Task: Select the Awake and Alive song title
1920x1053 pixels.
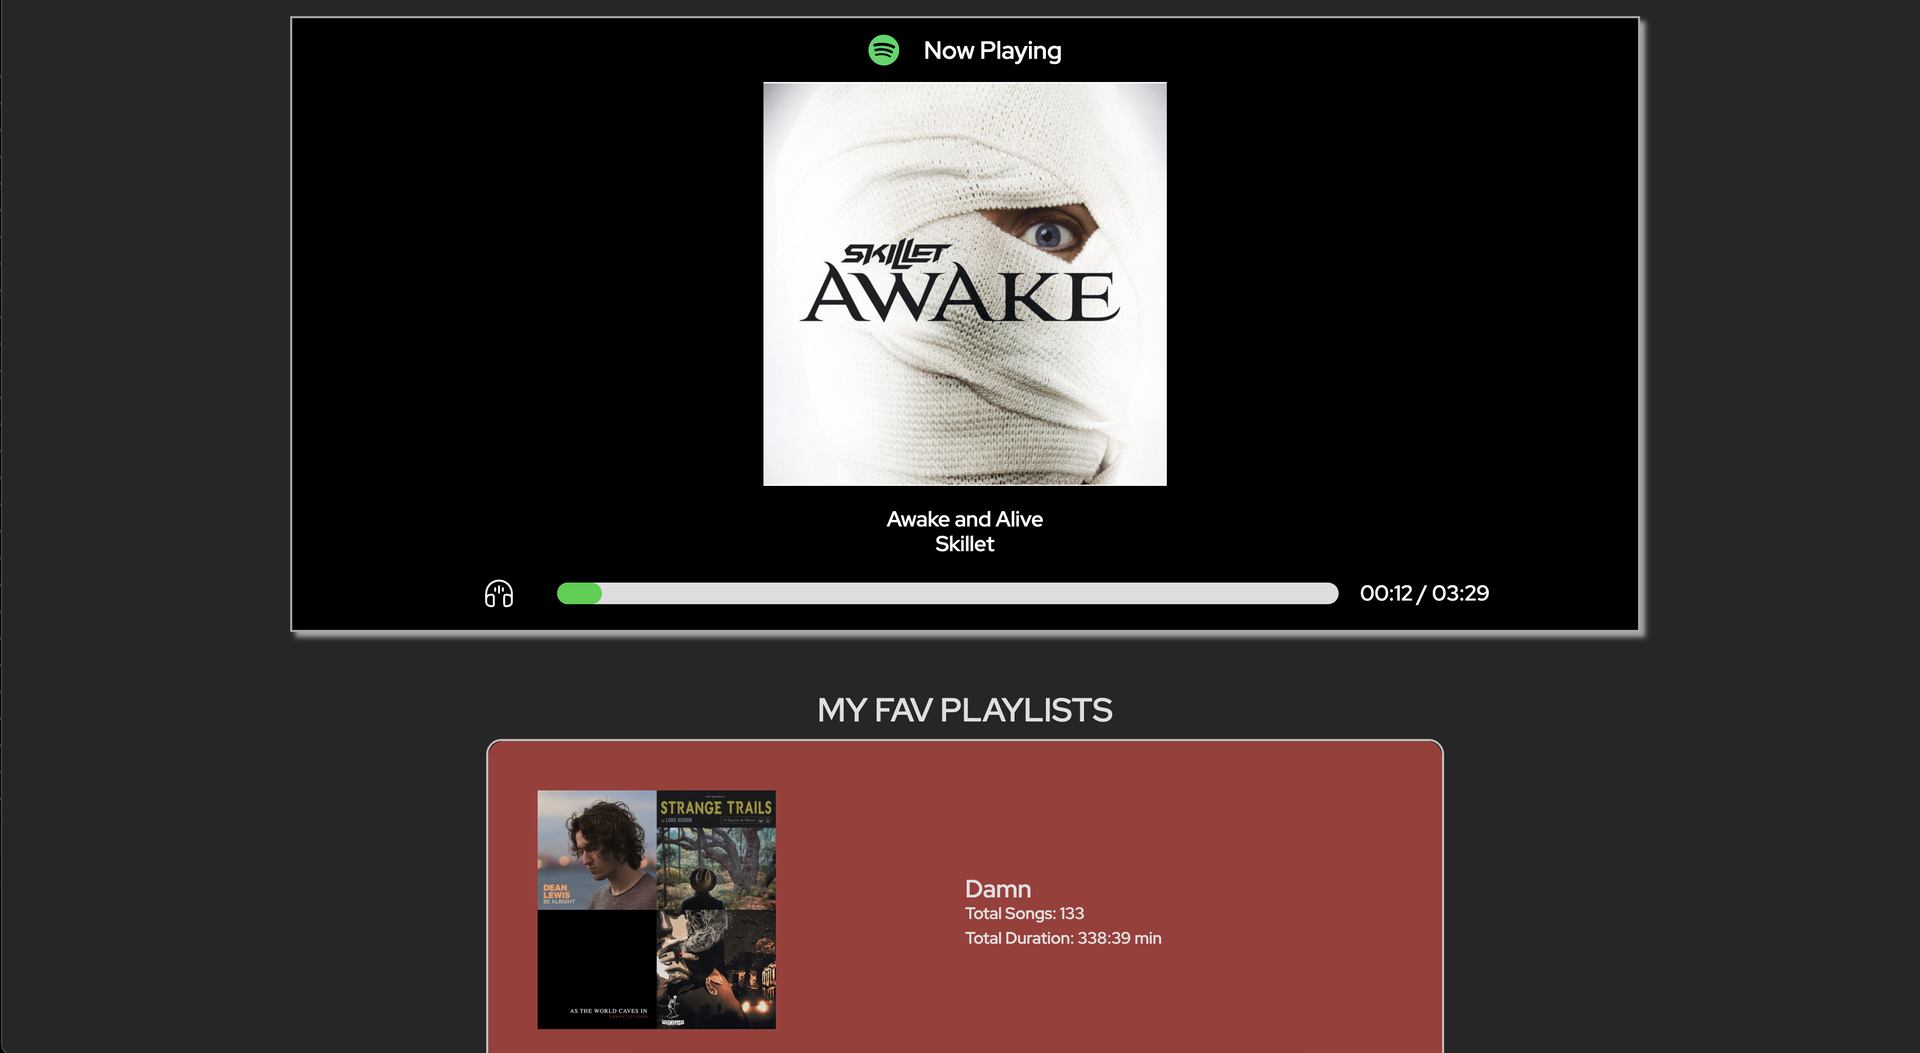Action: point(964,519)
